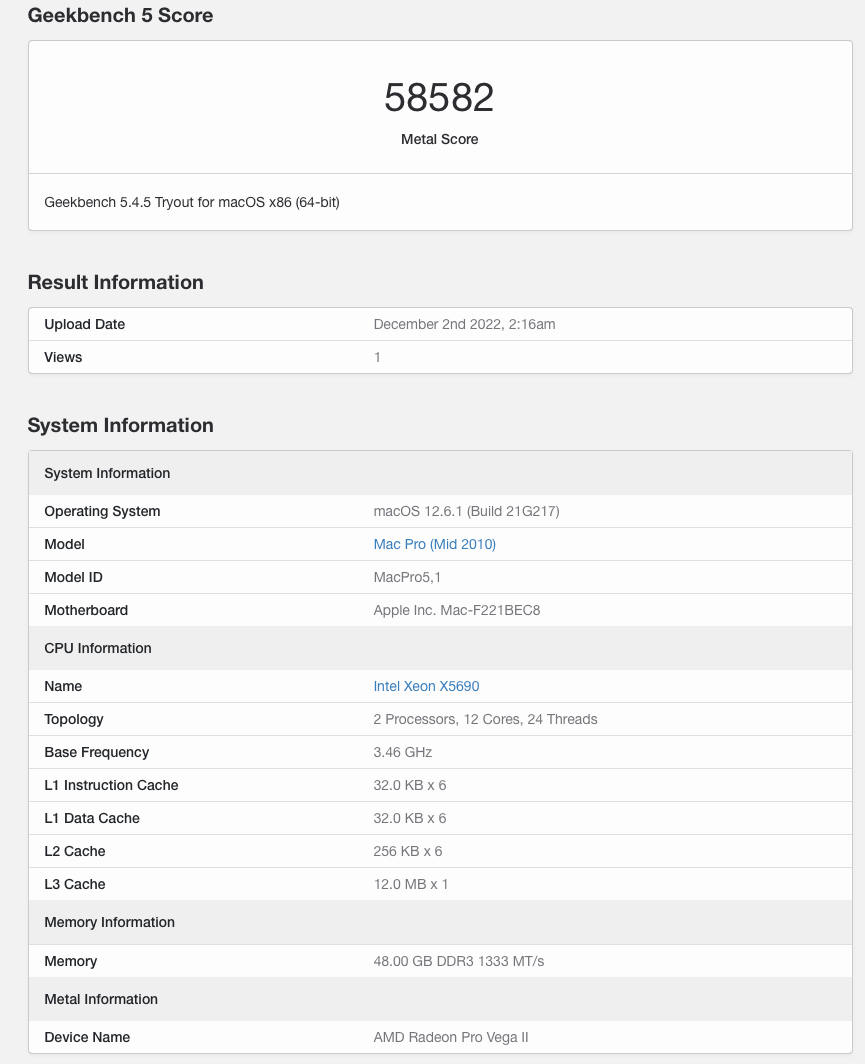Click the macOS 12.6.1 build value
The image size is (865, 1064).
tap(466, 511)
